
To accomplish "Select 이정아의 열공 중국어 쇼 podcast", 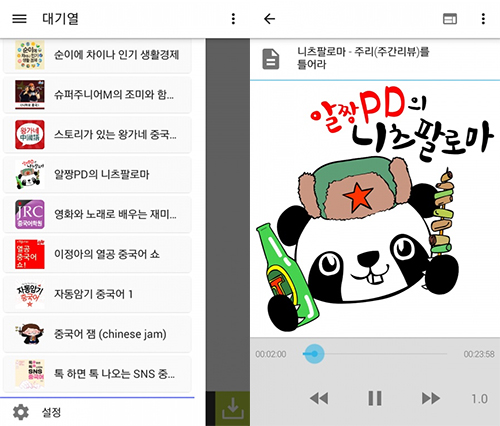I will click(97, 254).
